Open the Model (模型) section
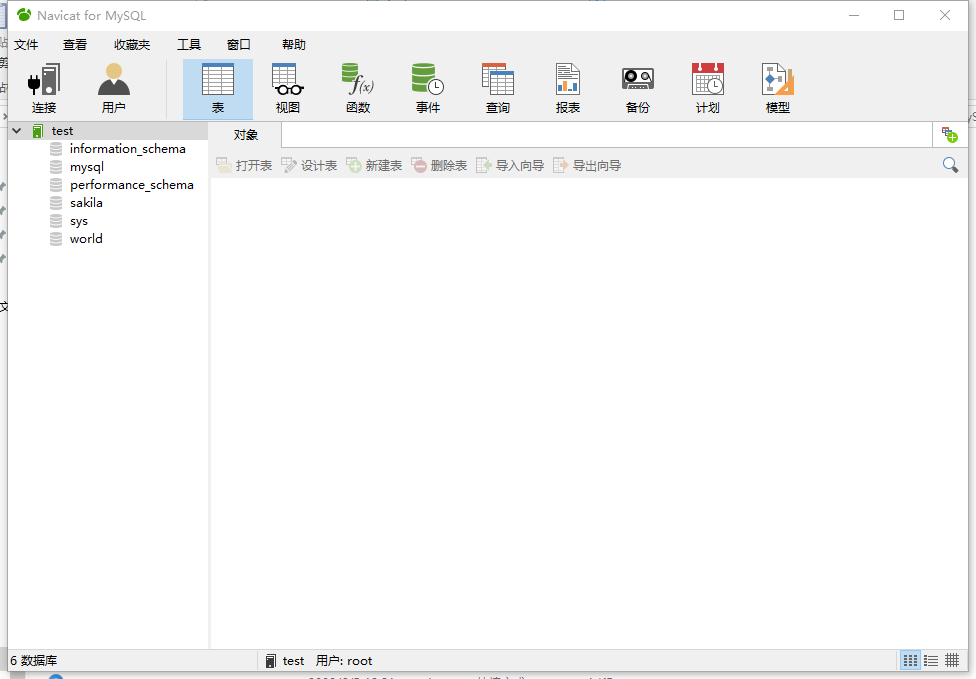 [777, 89]
